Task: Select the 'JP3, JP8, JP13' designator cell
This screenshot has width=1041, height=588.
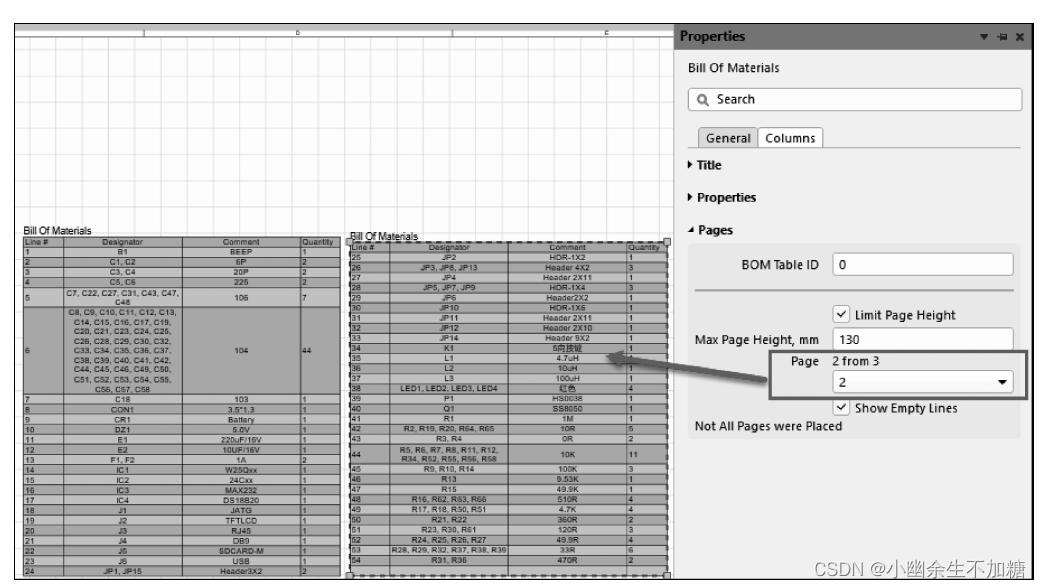Action: (449, 267)
